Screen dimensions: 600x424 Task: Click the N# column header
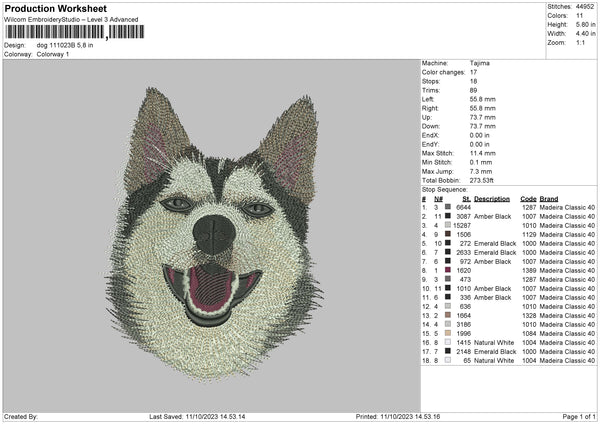pyautogui.click(x=437, y=198)
